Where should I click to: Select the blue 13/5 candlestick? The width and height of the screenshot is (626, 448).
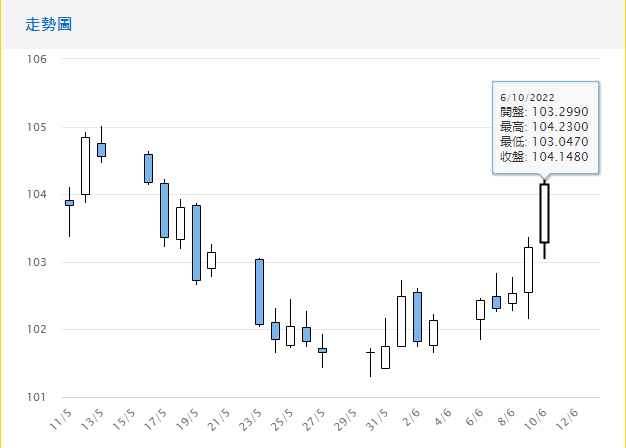click(x=101, y=149)
